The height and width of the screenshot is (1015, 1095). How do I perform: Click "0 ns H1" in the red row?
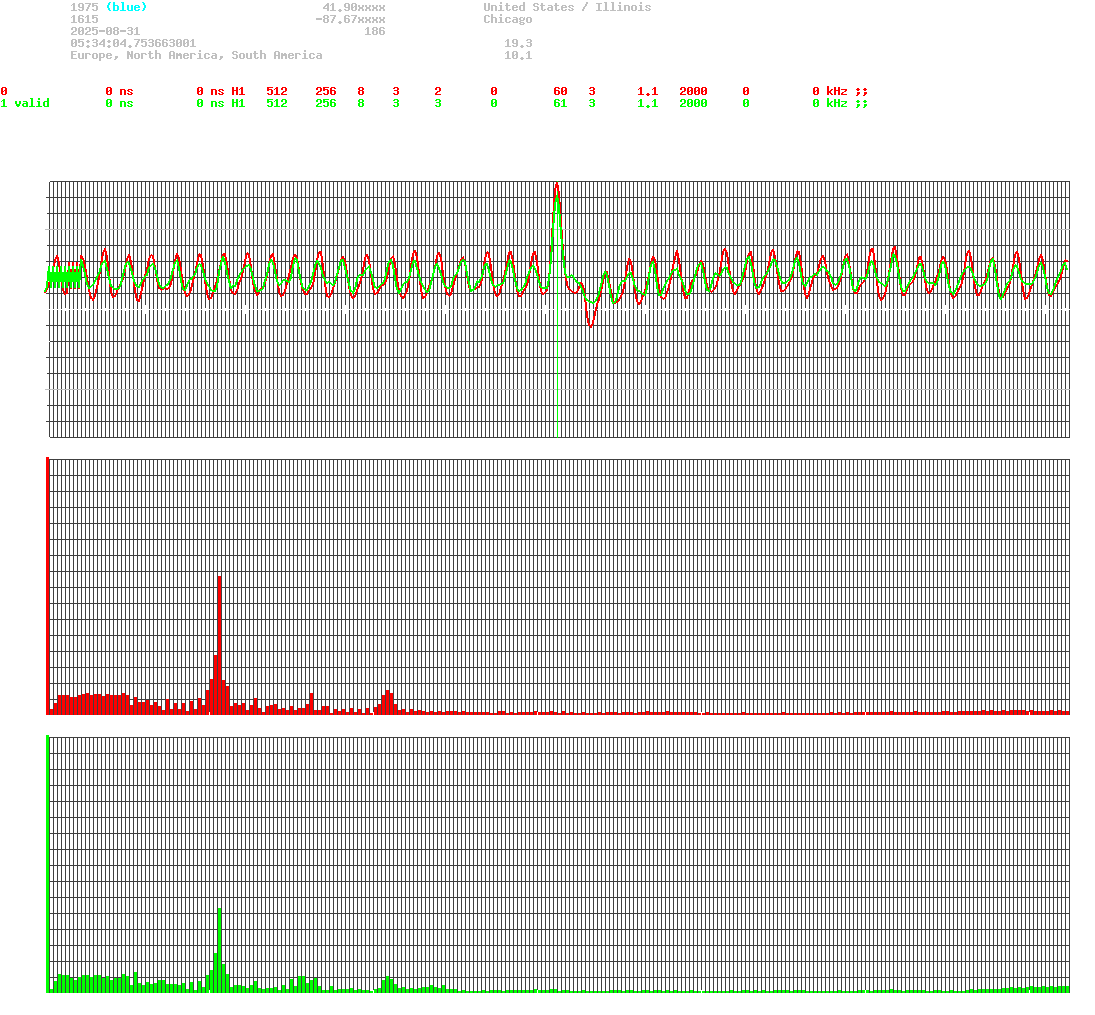(x=221, y=92)
